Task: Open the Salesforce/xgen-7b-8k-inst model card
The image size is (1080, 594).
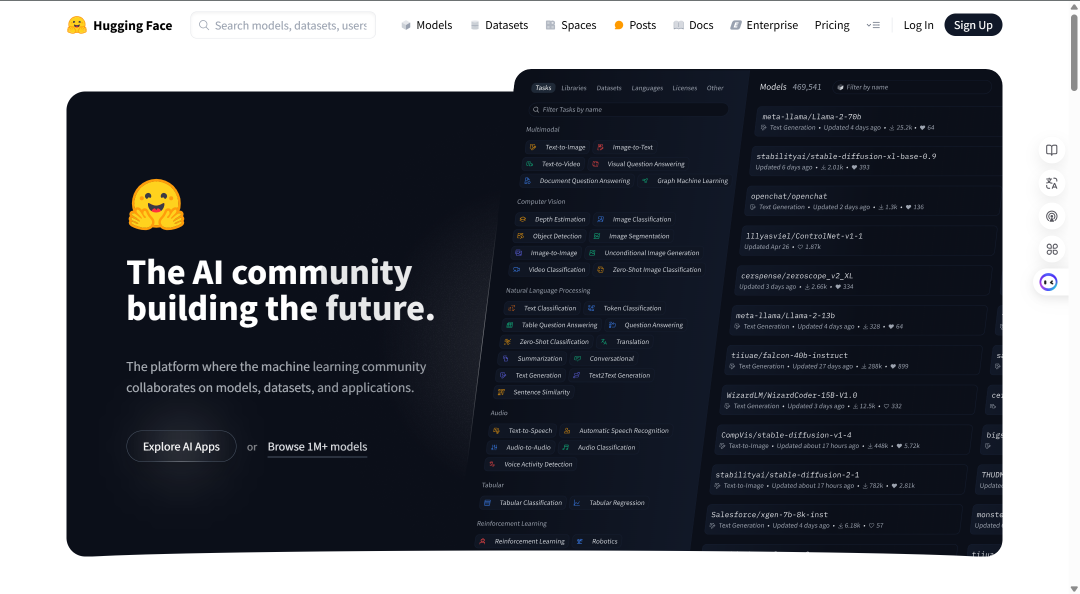Action: click(x=834, y=520)
